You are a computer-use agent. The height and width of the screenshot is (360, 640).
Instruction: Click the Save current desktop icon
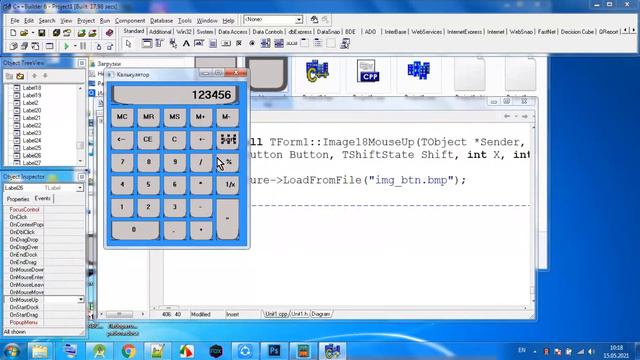[x=314, y=20]
